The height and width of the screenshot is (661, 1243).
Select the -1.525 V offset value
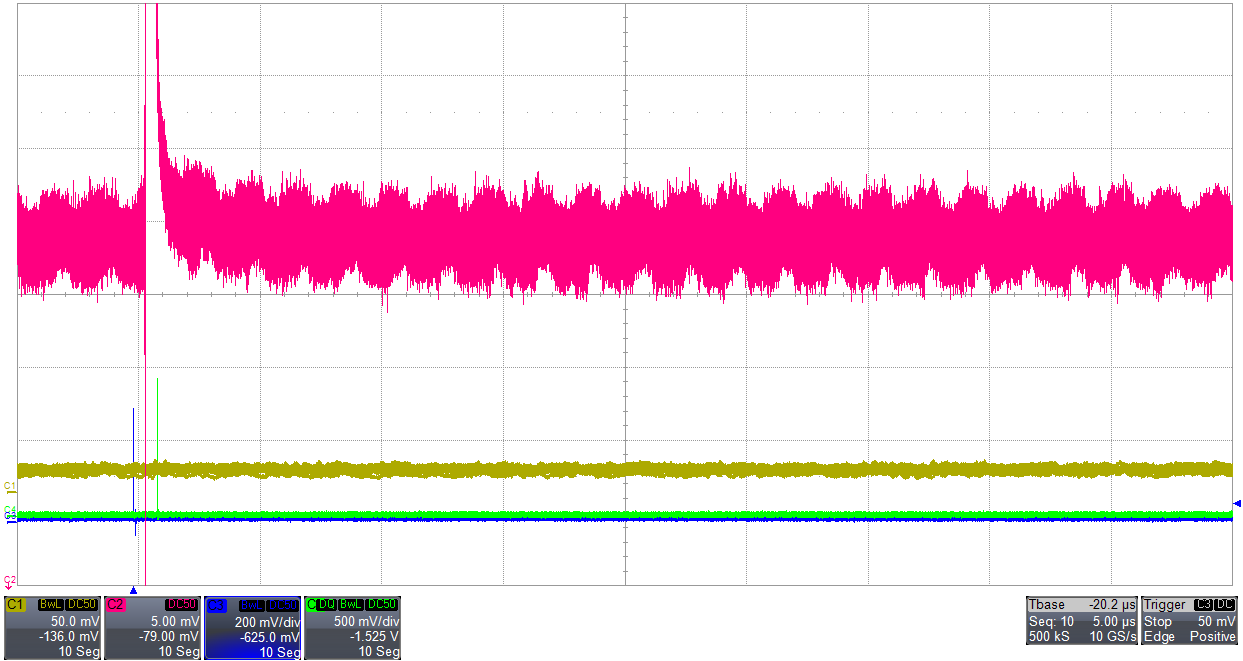(x=376, y=636)
